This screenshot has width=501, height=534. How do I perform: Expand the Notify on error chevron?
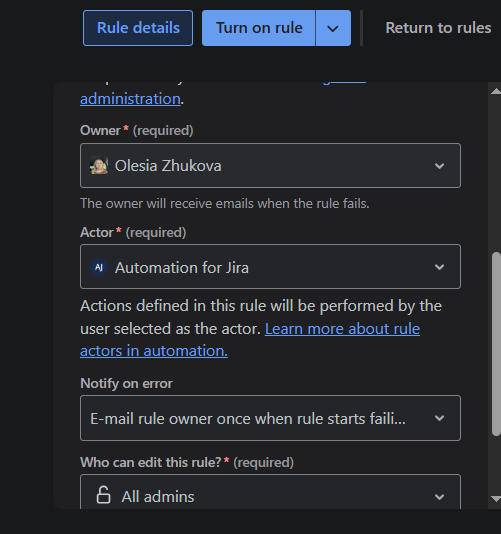point(439,418)
